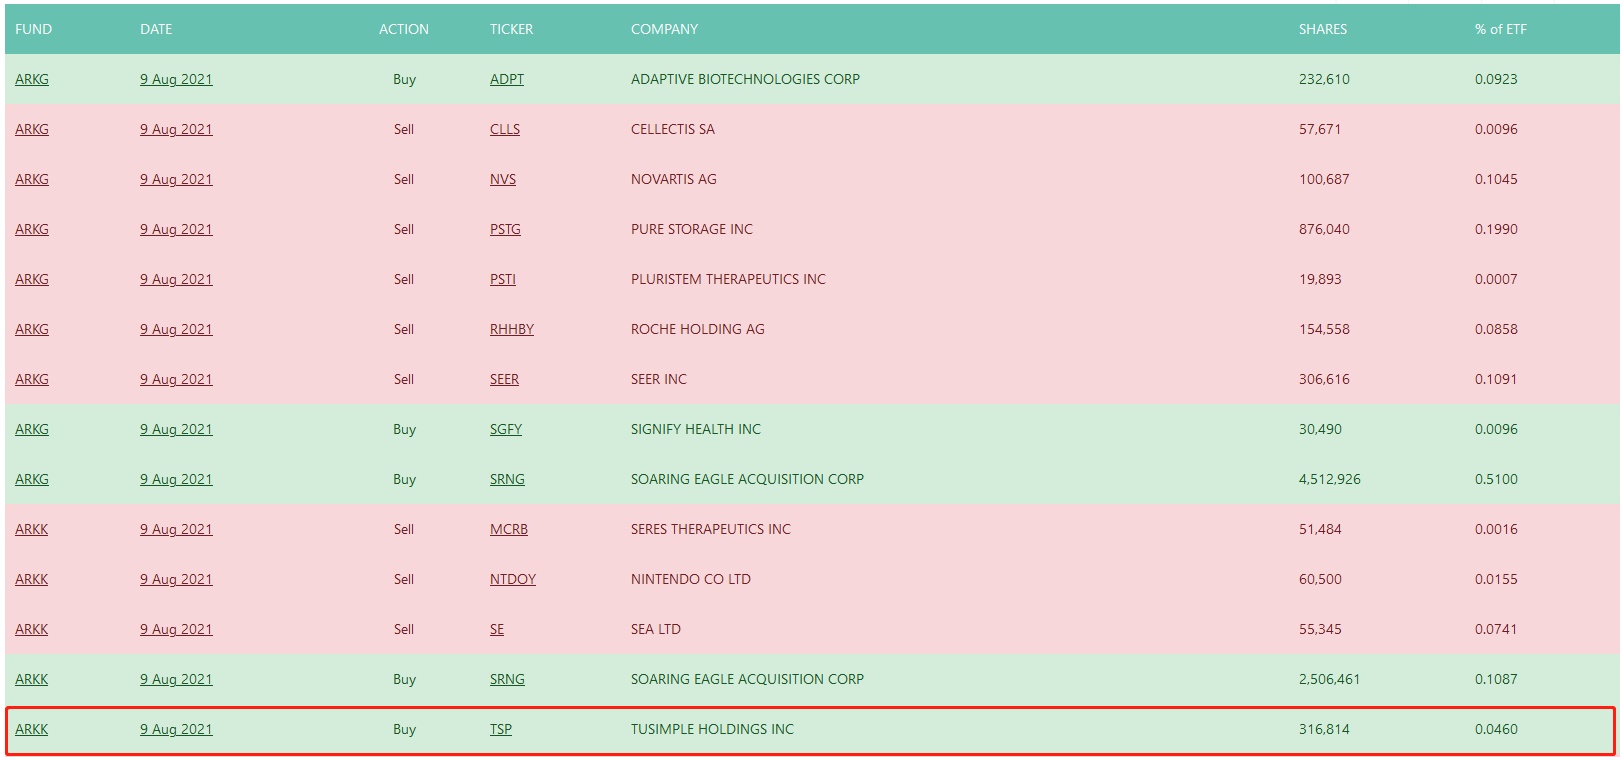Select the 0.5100 ETF percentage
Screen dimensions: 1622x757
(1496, 479)
